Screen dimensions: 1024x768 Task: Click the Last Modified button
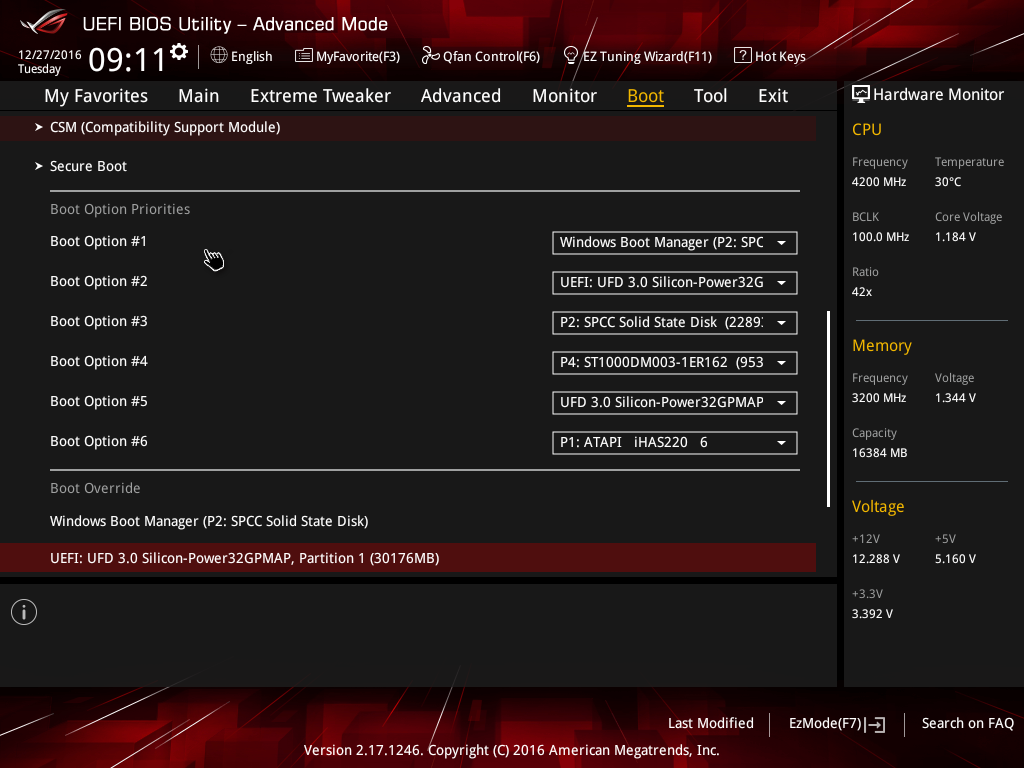coord(711,724)
